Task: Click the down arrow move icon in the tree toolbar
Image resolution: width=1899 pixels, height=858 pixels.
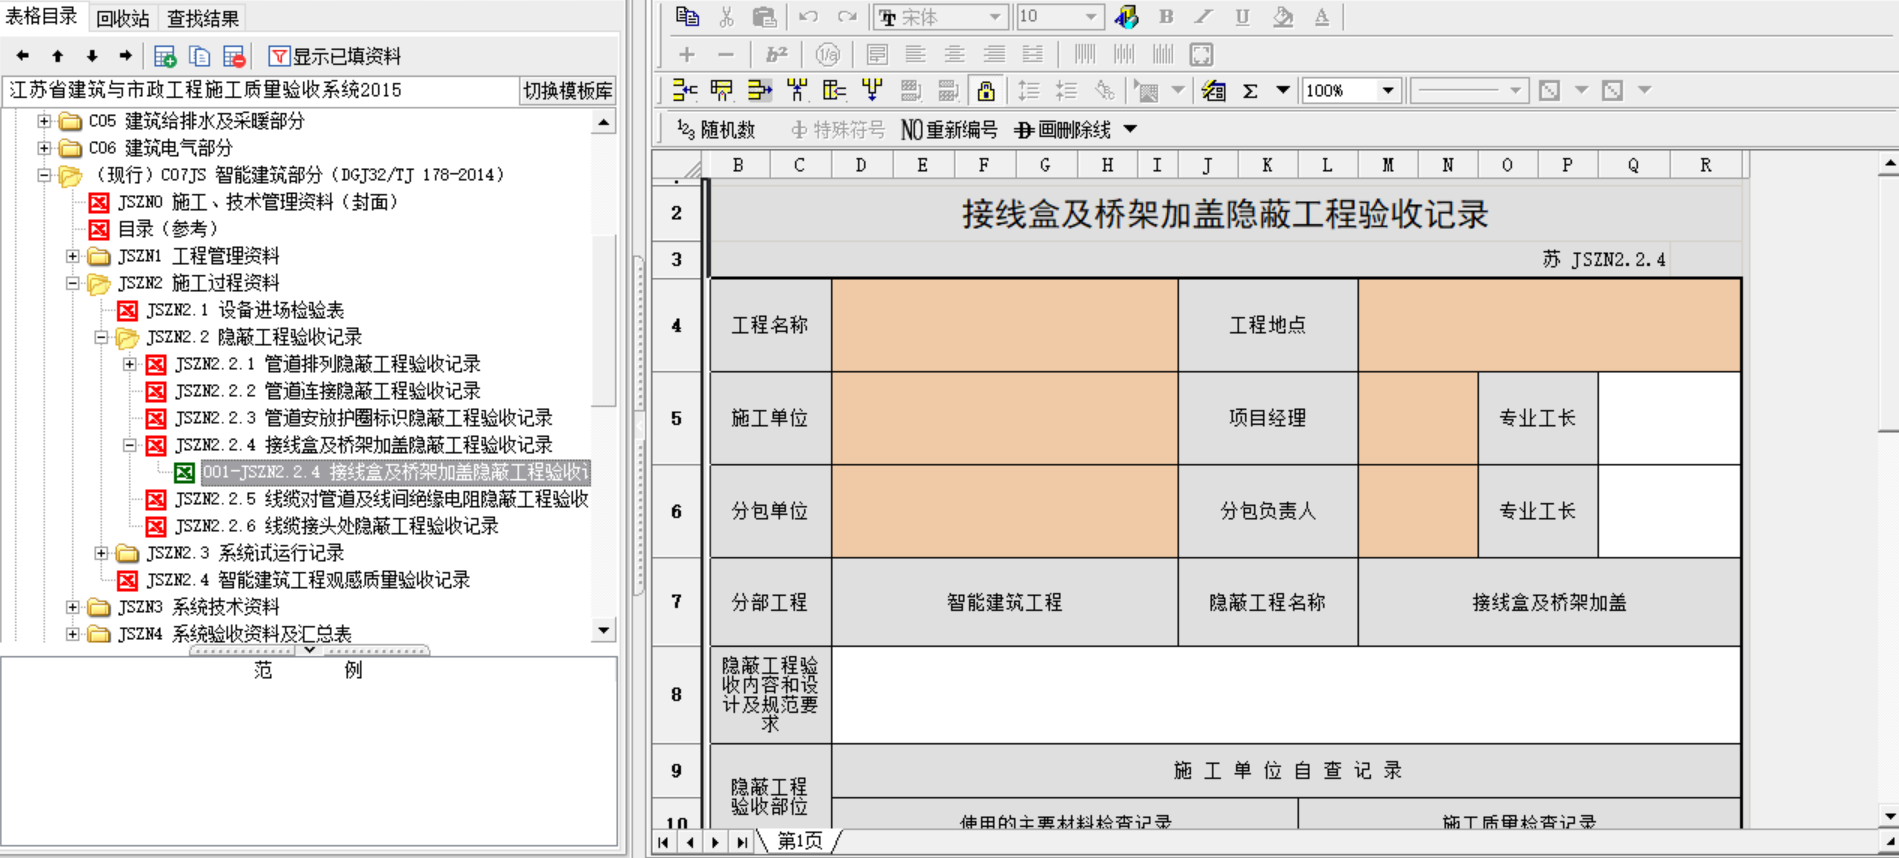Action: point(92,57)
